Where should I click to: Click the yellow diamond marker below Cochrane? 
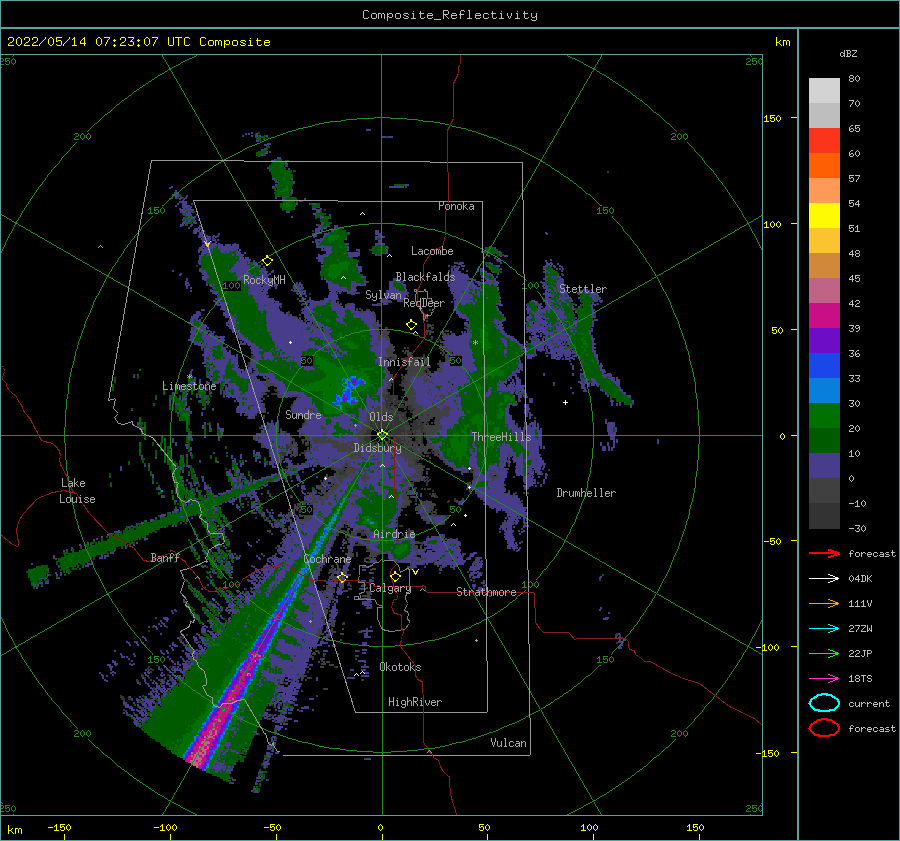click(x=342, y=577)
